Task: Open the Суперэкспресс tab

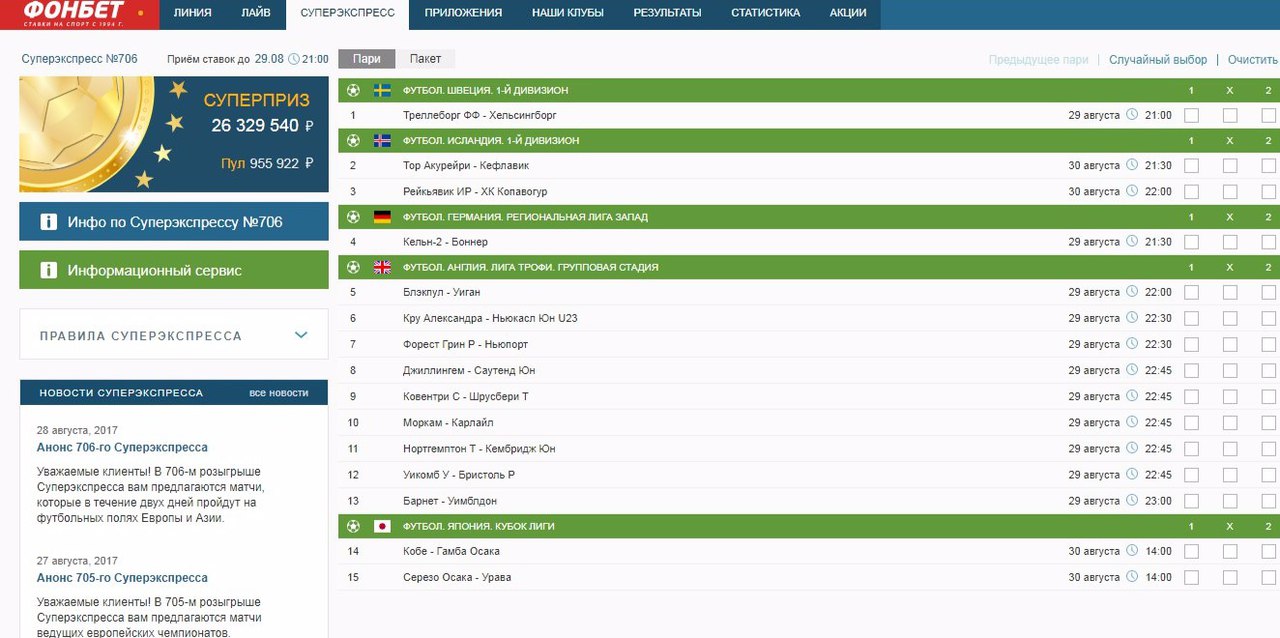Action: coord(348,13)
